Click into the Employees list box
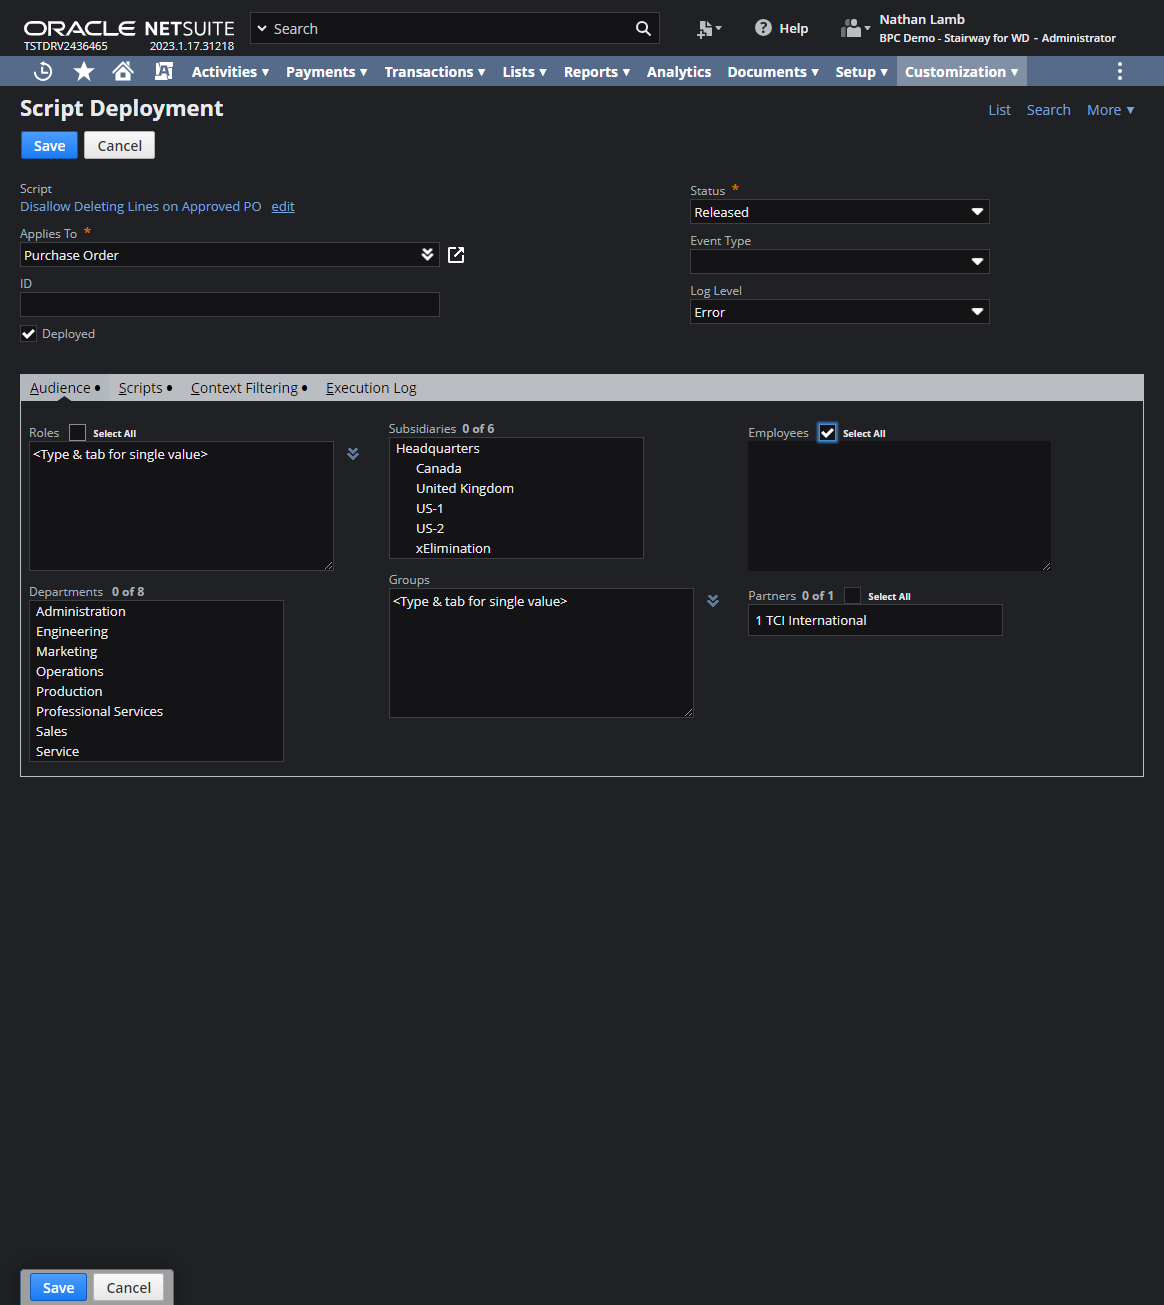The width and height of the screenshot is (1164, 1305). [899, 506]
